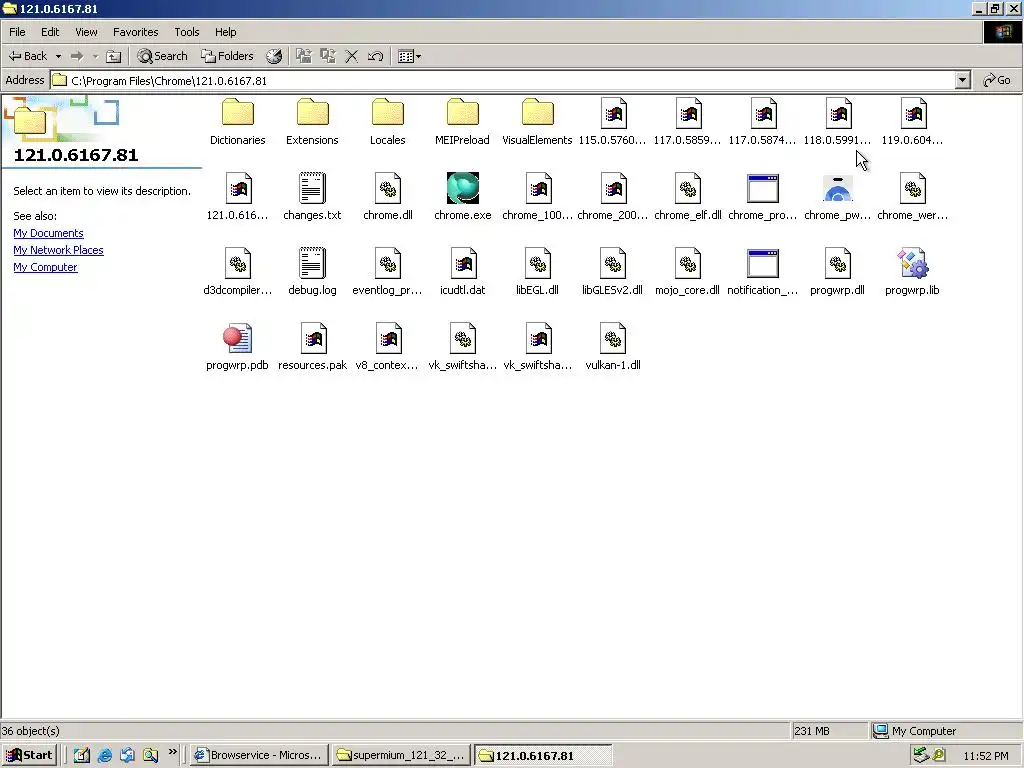Viewport: 1024px width, 768px height.
Task: Toggle the Folders pane
Action: click(x=227, y=56)
